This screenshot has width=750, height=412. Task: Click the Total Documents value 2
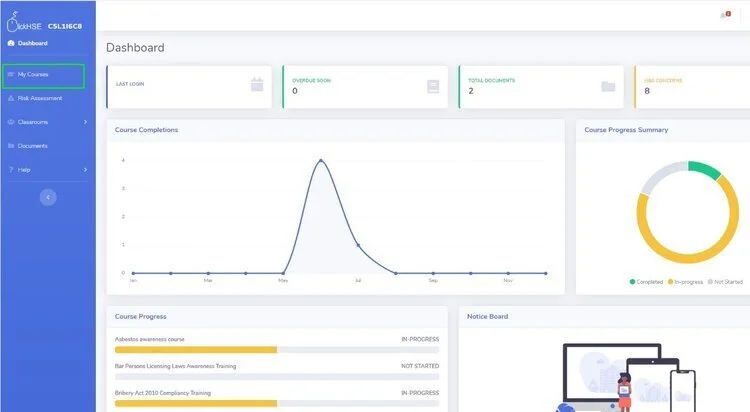(471, 91)
